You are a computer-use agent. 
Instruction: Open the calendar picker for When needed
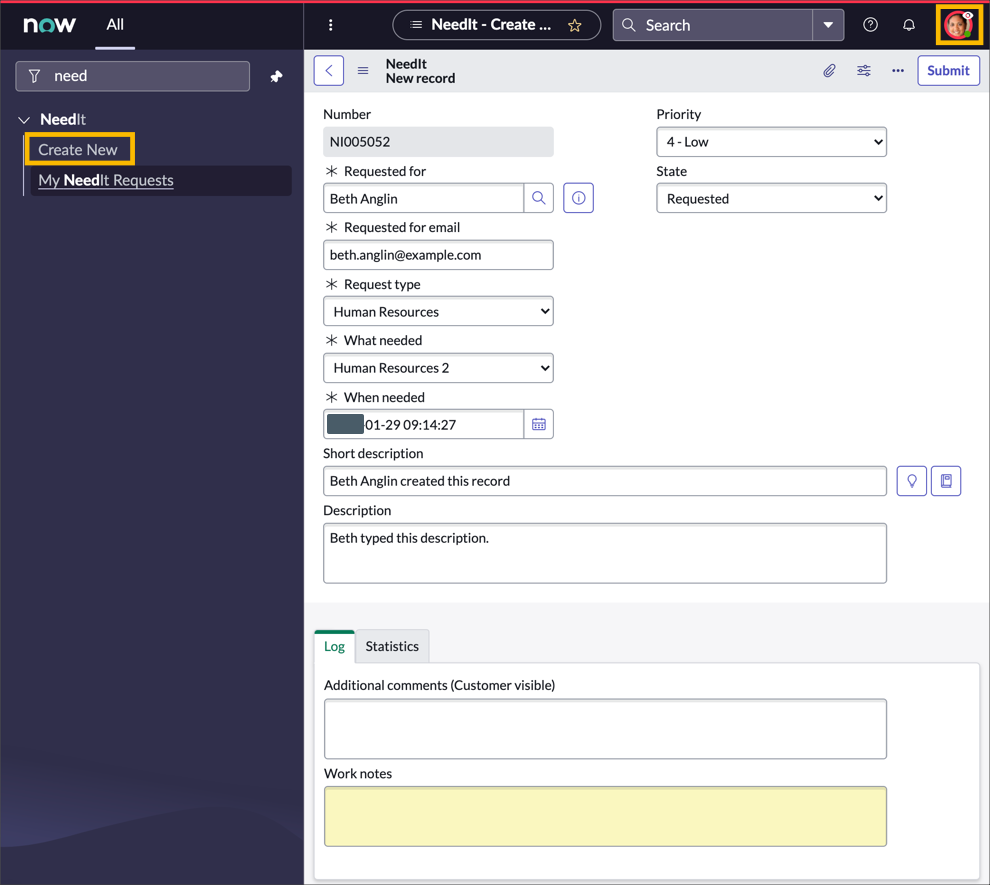tap(539, 423)
